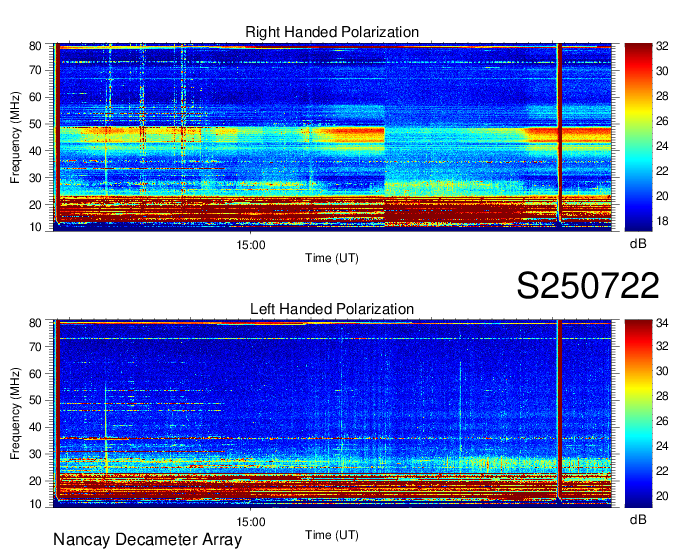
Task: Click 'Frequency (MHz)' label of top plot
Action: coord(15,137)
